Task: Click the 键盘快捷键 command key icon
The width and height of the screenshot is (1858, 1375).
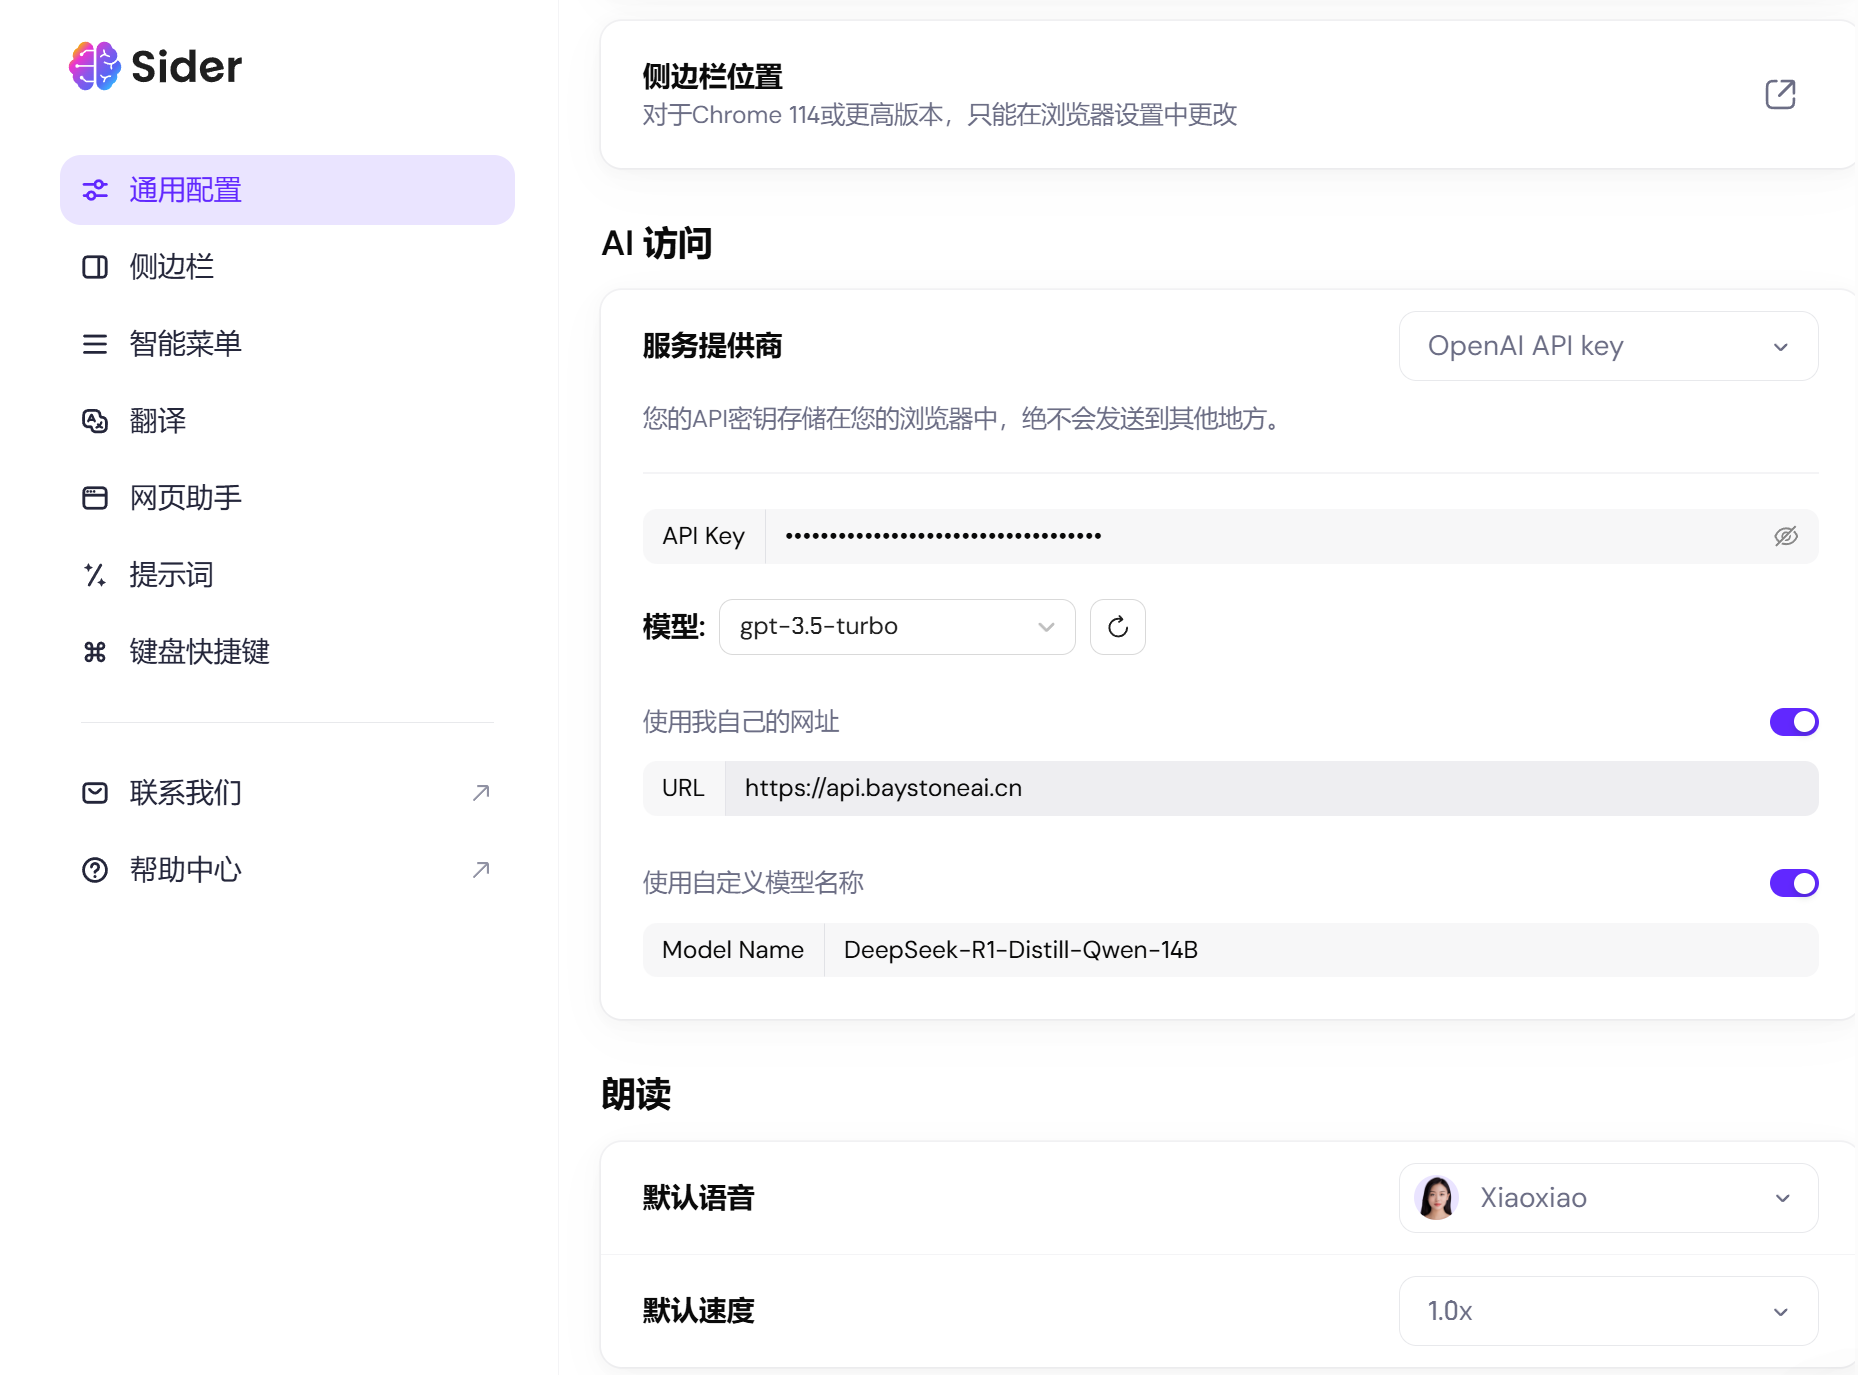Action: [x=95, y=652]
